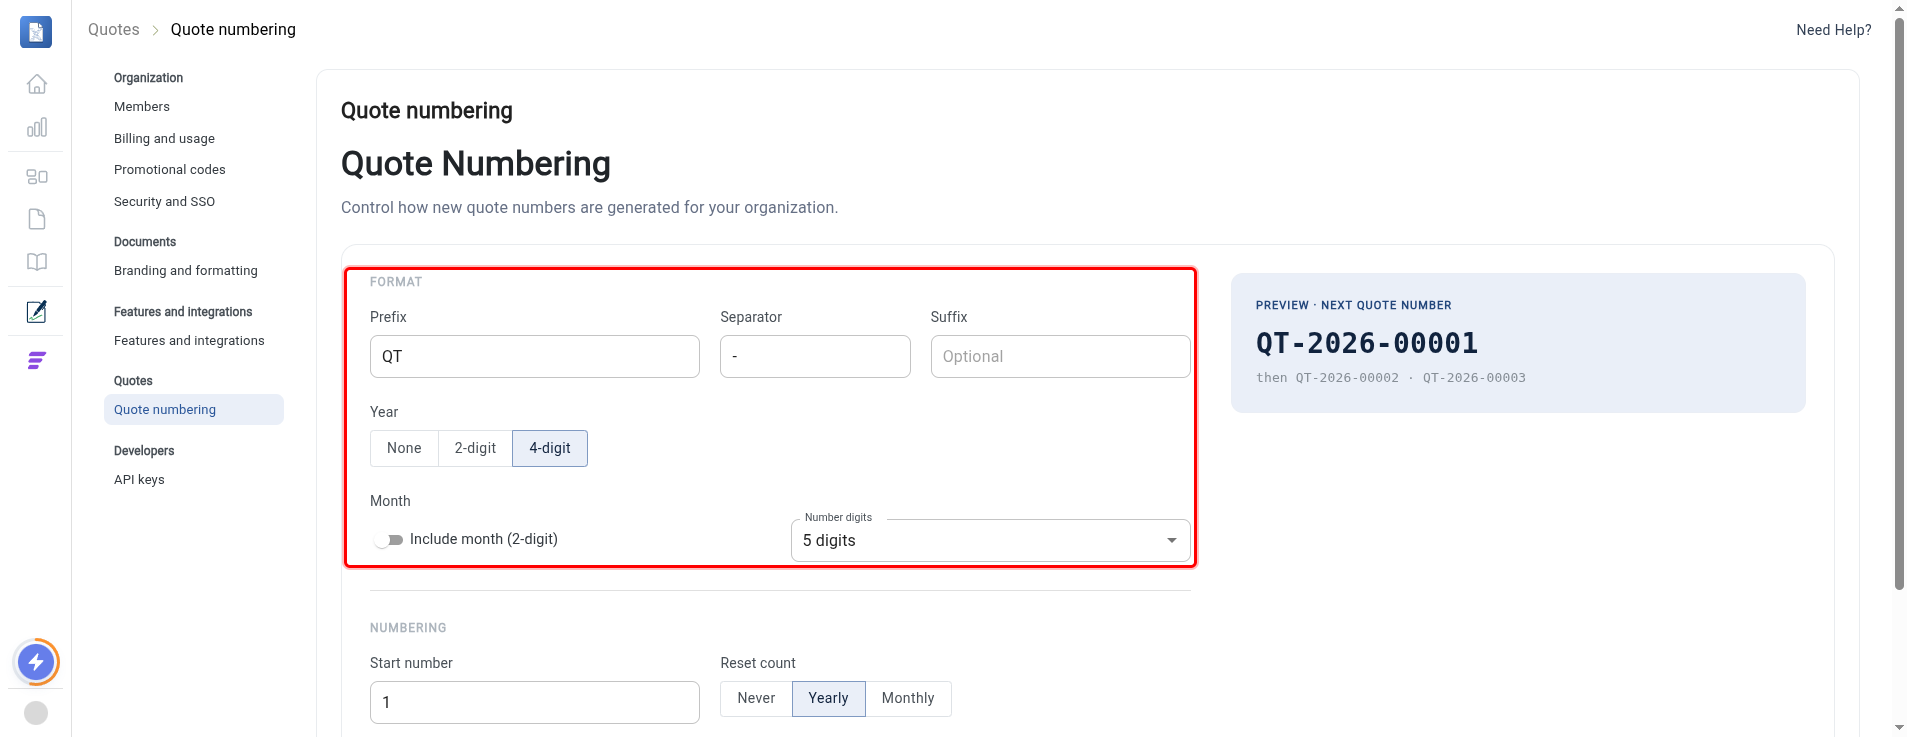Image resolution: width=1907 pixels, height=737 pixels.
Task: Click into the Start number field
Action: click(x=535, y=703)
